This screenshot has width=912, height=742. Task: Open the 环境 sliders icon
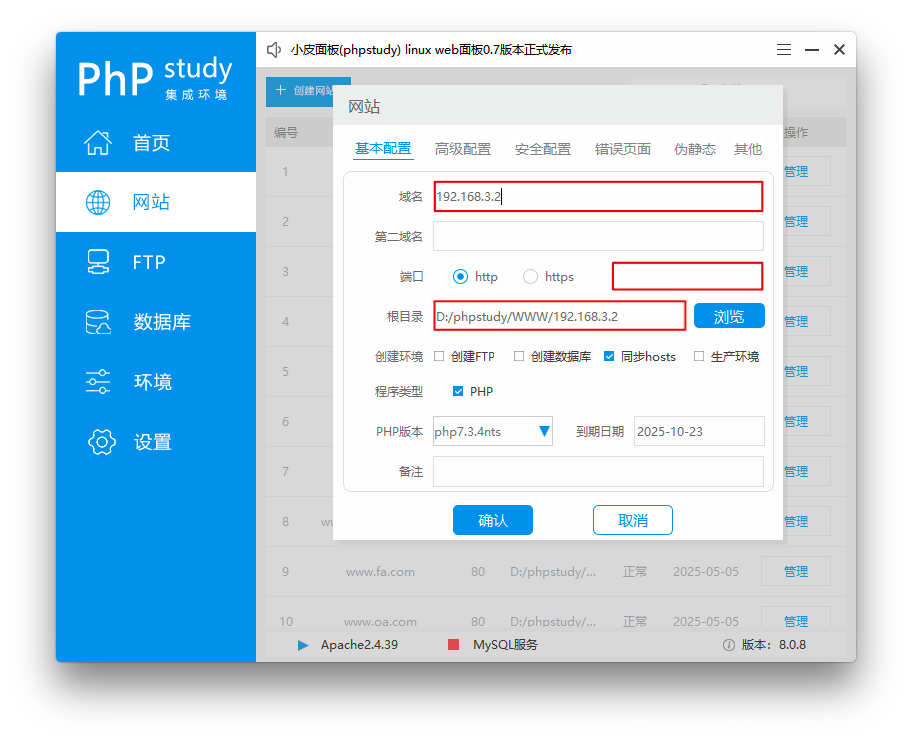coord(98,381)
